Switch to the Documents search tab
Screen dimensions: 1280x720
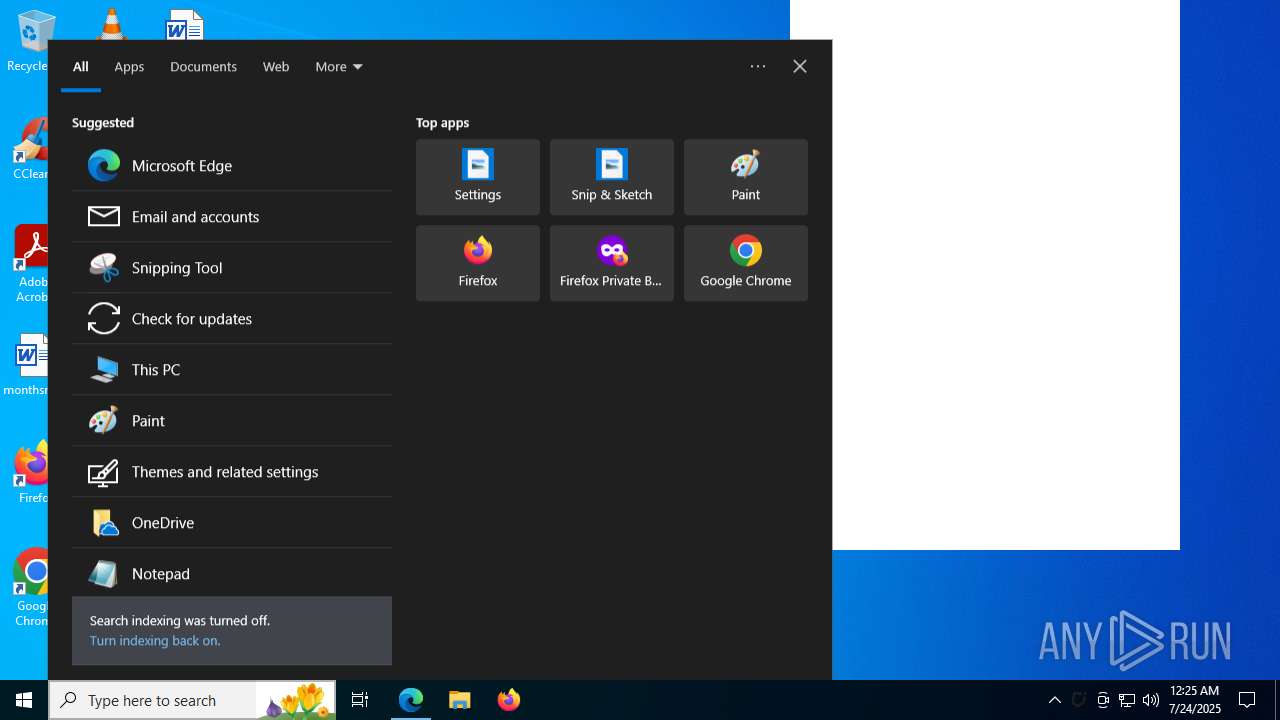click(203, 67)
